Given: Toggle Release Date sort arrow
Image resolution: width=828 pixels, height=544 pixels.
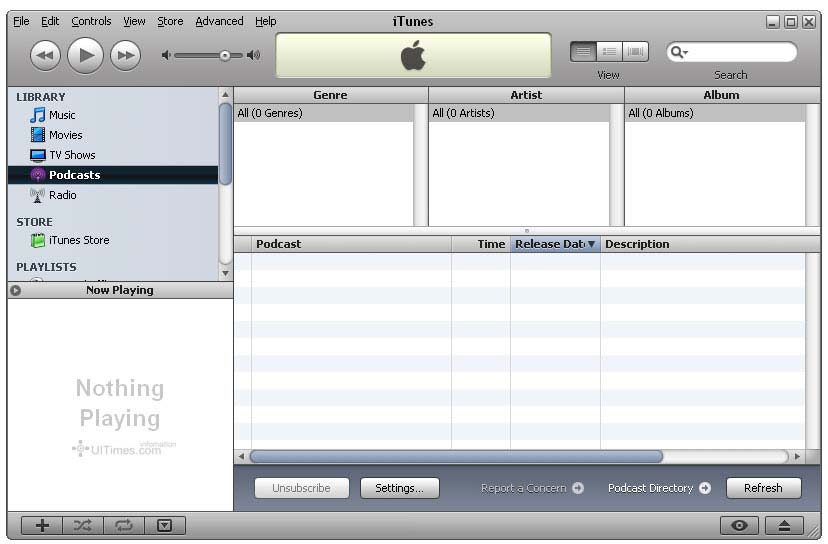Looking at the screenshot, I should (591, 244).
